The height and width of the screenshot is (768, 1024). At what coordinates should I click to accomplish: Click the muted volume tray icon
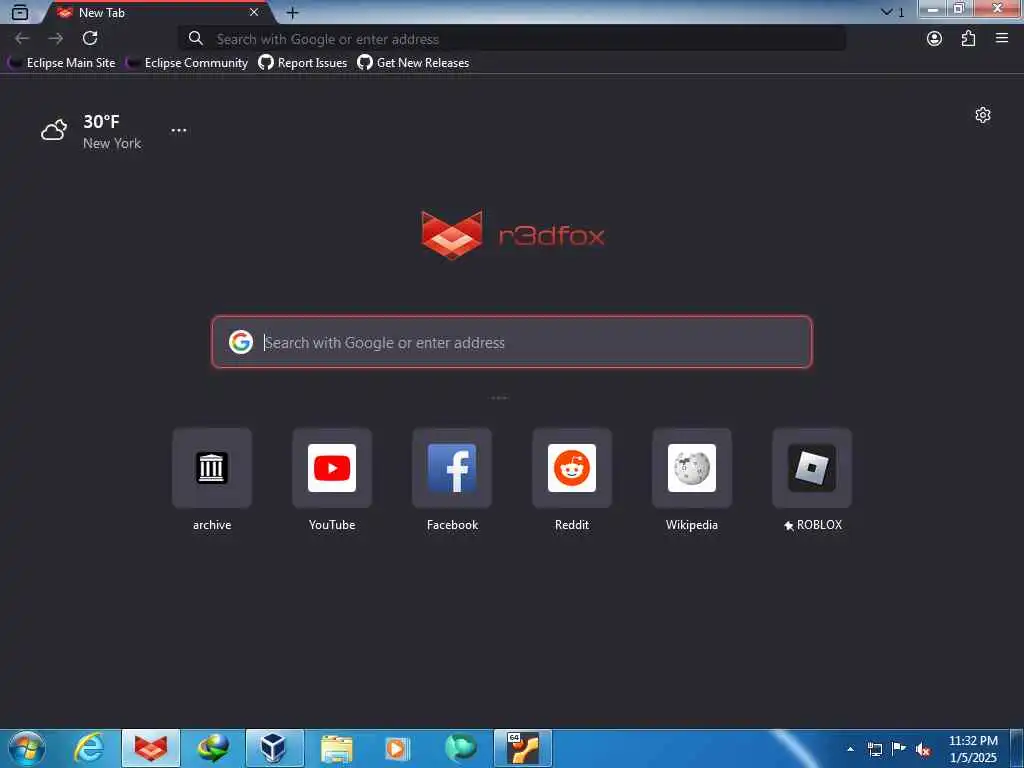tap(923, 750)
